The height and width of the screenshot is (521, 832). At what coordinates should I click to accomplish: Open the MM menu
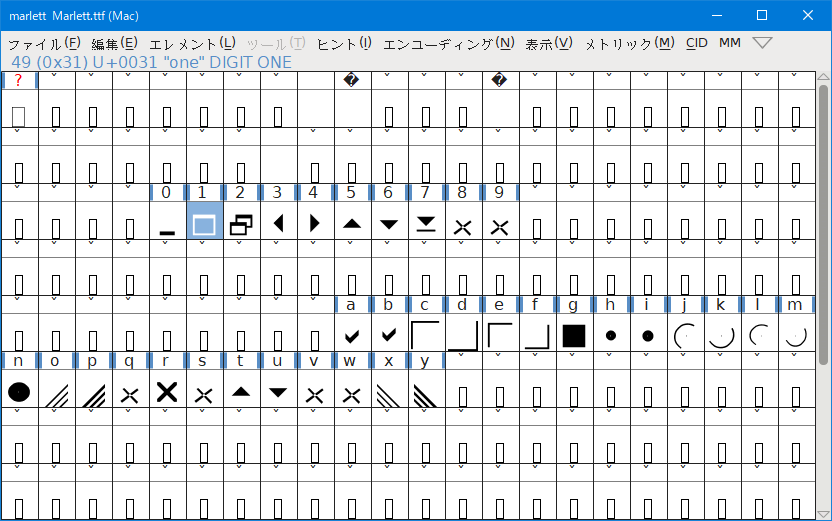(730, 43)
